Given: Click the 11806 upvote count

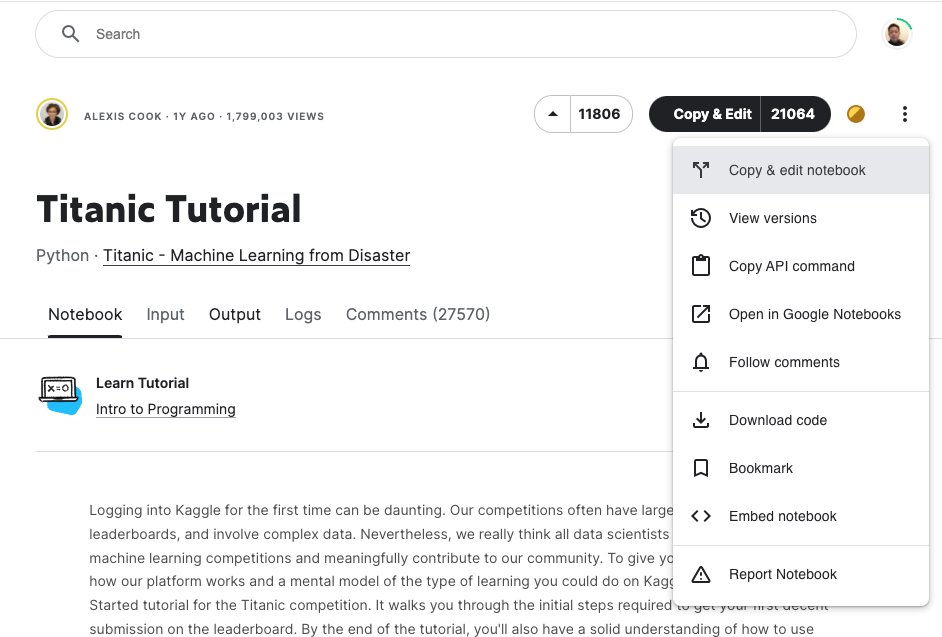Looking at the screenshot, I should pos(600,114).
